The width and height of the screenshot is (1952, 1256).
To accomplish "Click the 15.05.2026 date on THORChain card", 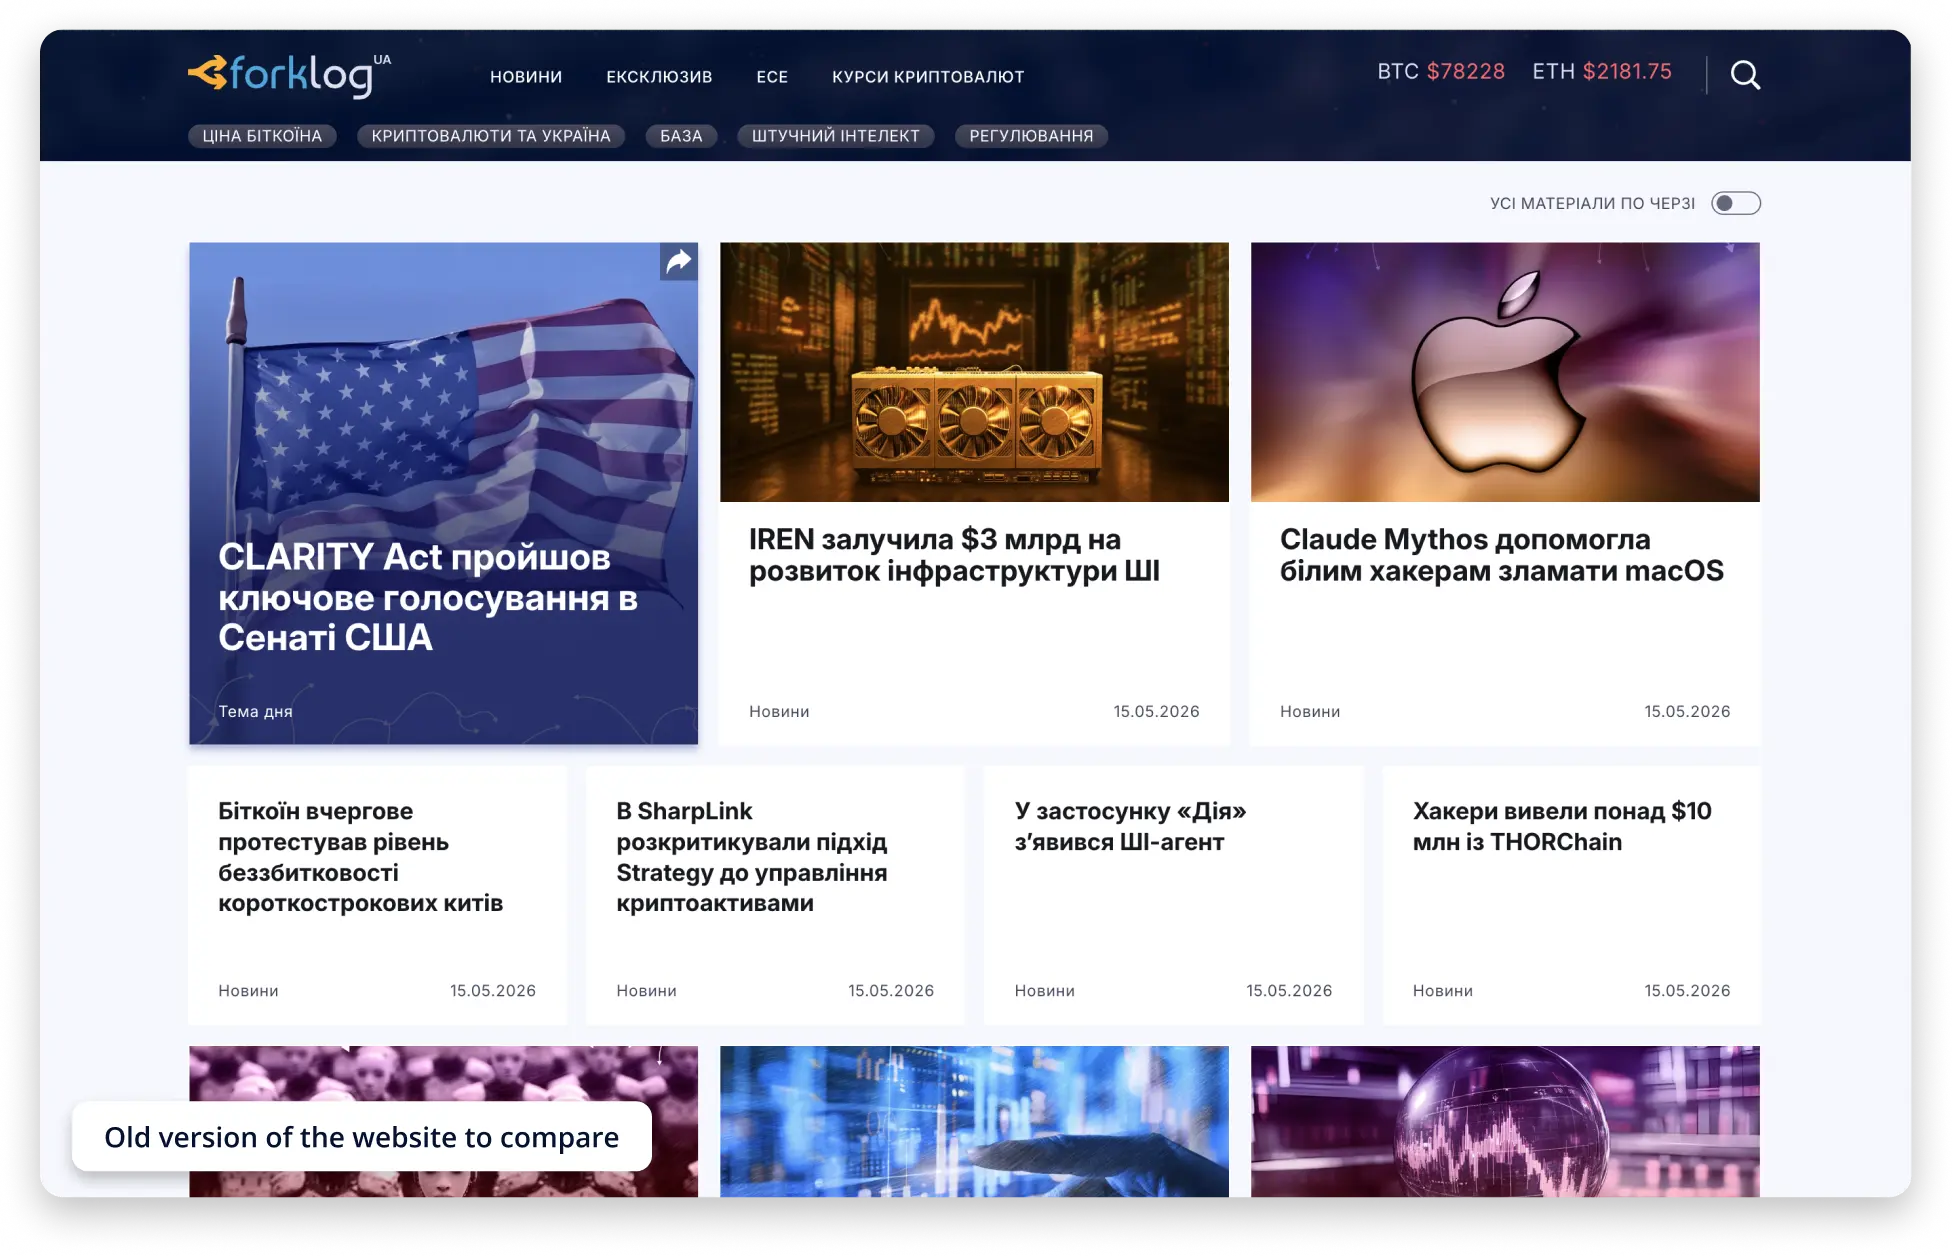I will pyautogui.click(x=1687, y=991).
